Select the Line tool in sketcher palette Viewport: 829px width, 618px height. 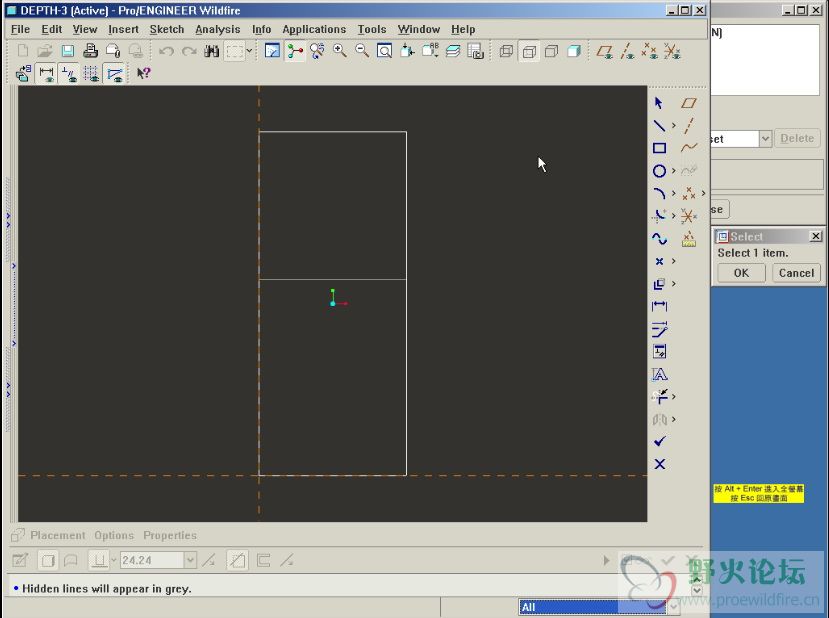point(659,125)
